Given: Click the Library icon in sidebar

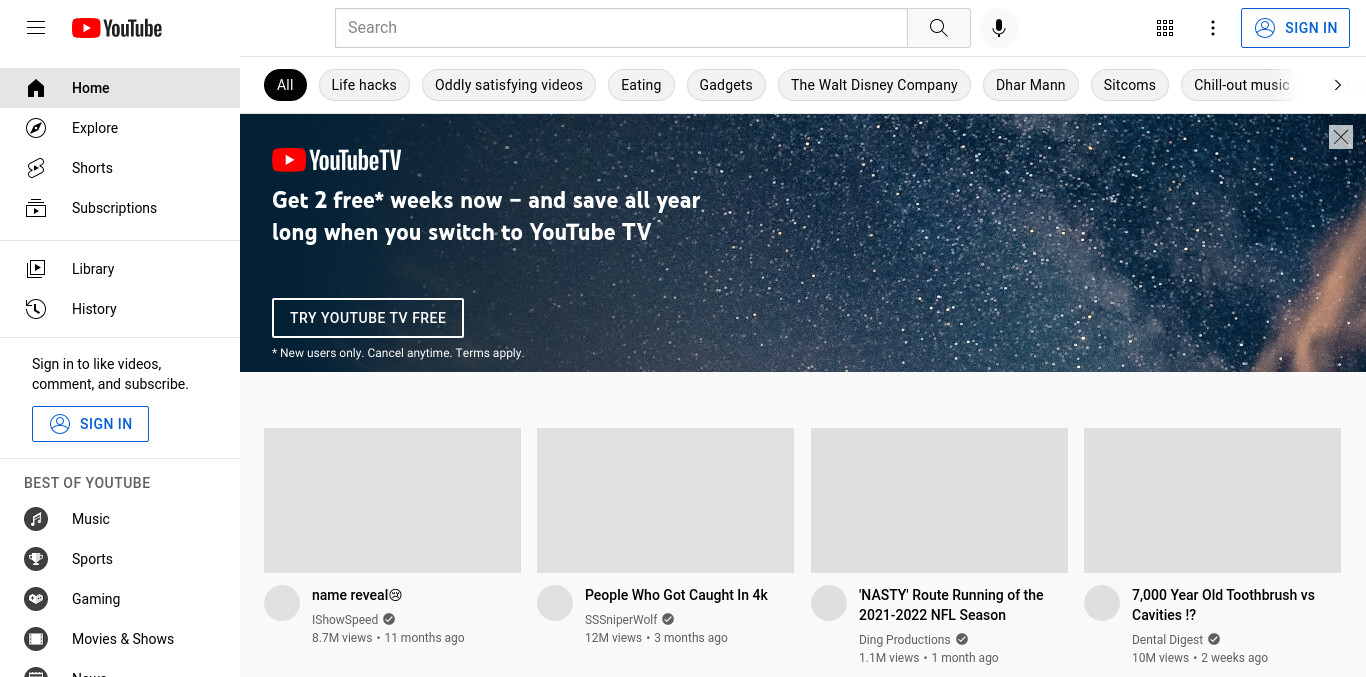Looking at the screenshot, I should click(x=36, y=269).
